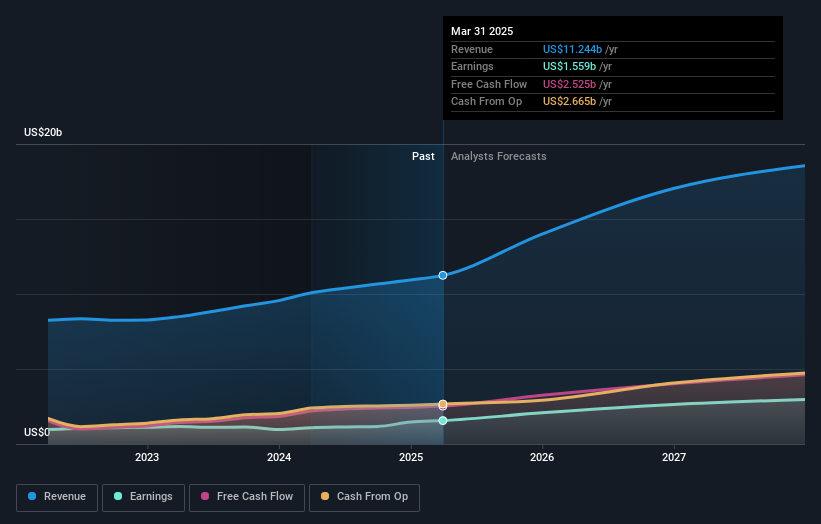
Task: Select the 2023 x-axis label
Action: click(147, 458)
